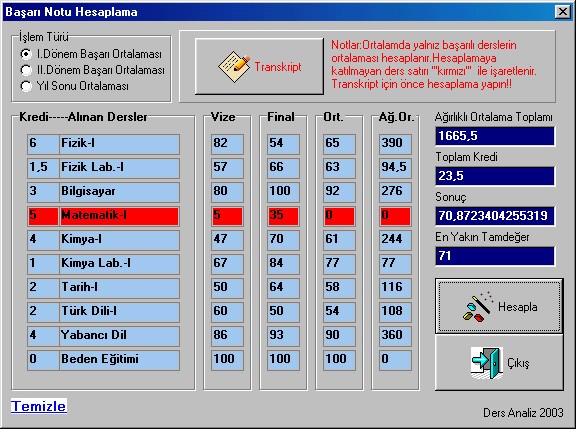The image size is (576, 429).
Task: Click the Beden Eğitimi course name field
Action: 119,360
